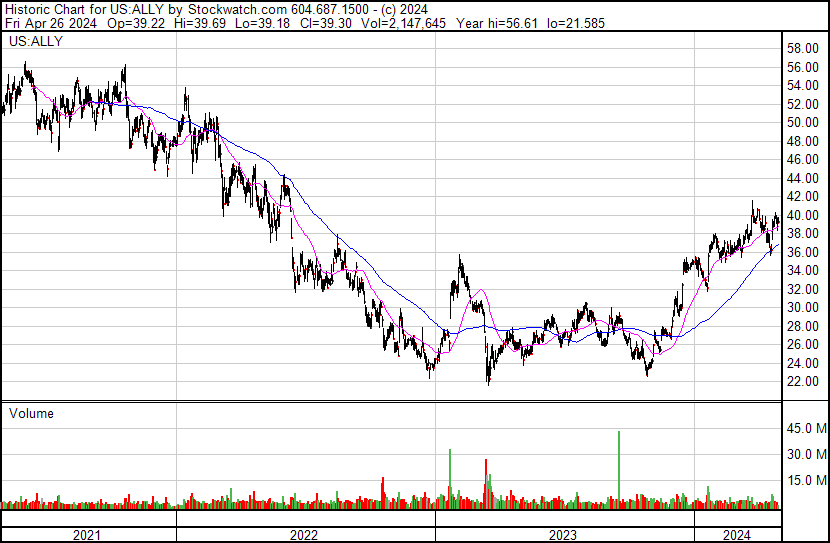This screenshot has width=830, height=543.
Task: Click the 28.00 price axis label
Action: pos(802,326)
